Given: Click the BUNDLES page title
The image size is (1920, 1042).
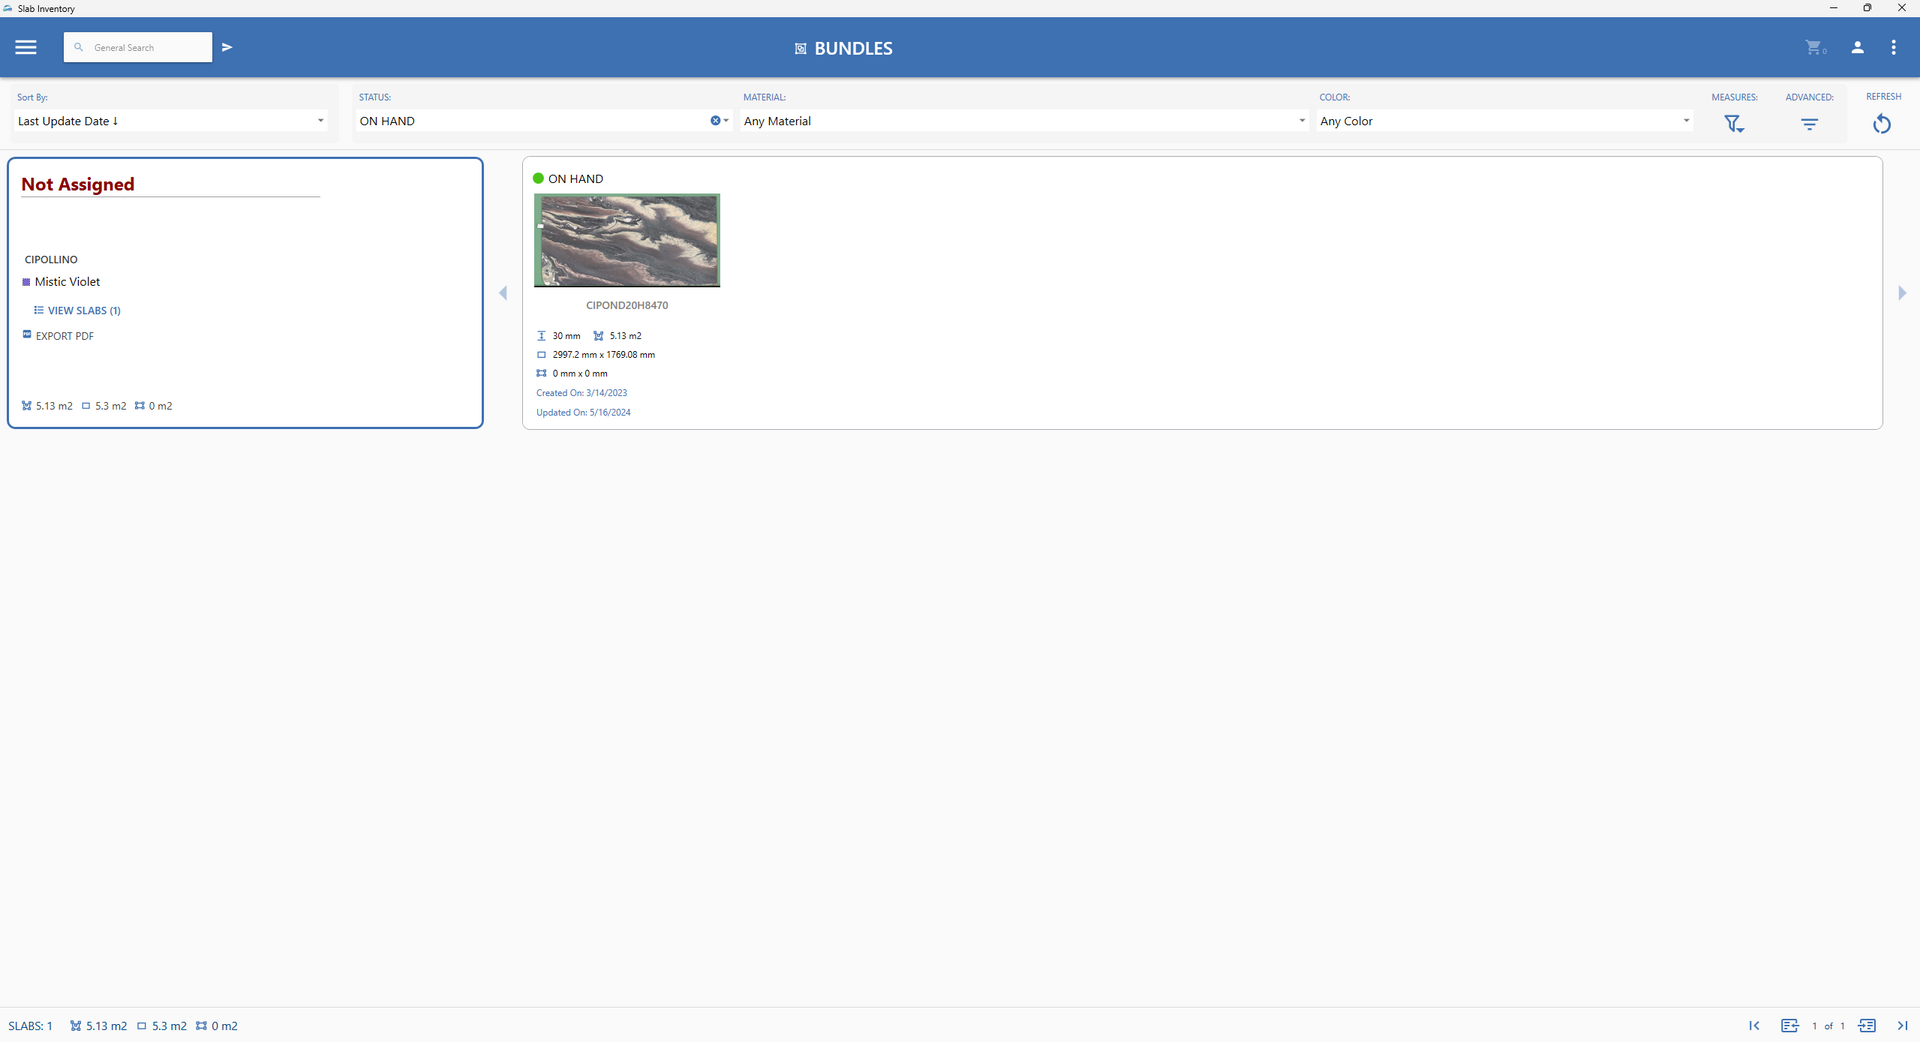Looking at the screenshot, I should [853, 48].
